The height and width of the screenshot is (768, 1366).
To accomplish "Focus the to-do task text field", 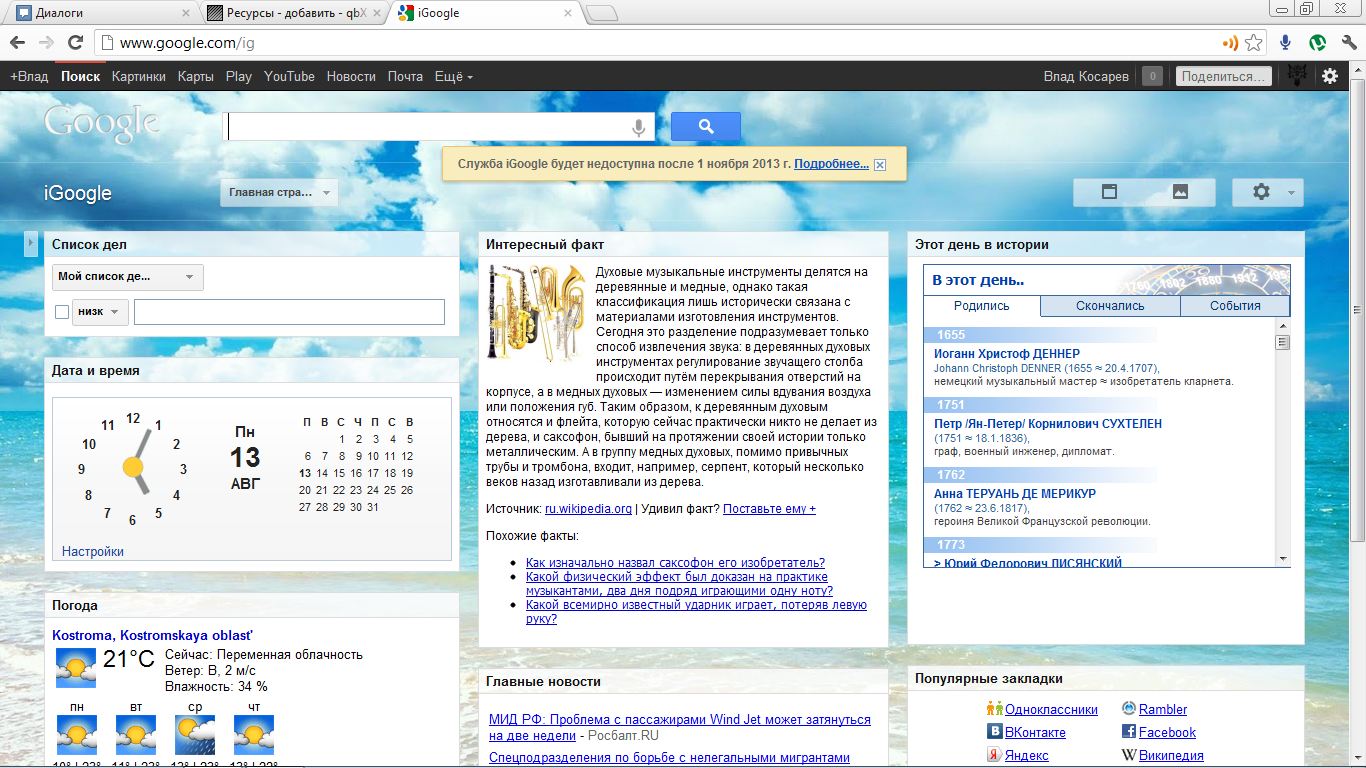I will pyautogui.click(x=289, y=312).
